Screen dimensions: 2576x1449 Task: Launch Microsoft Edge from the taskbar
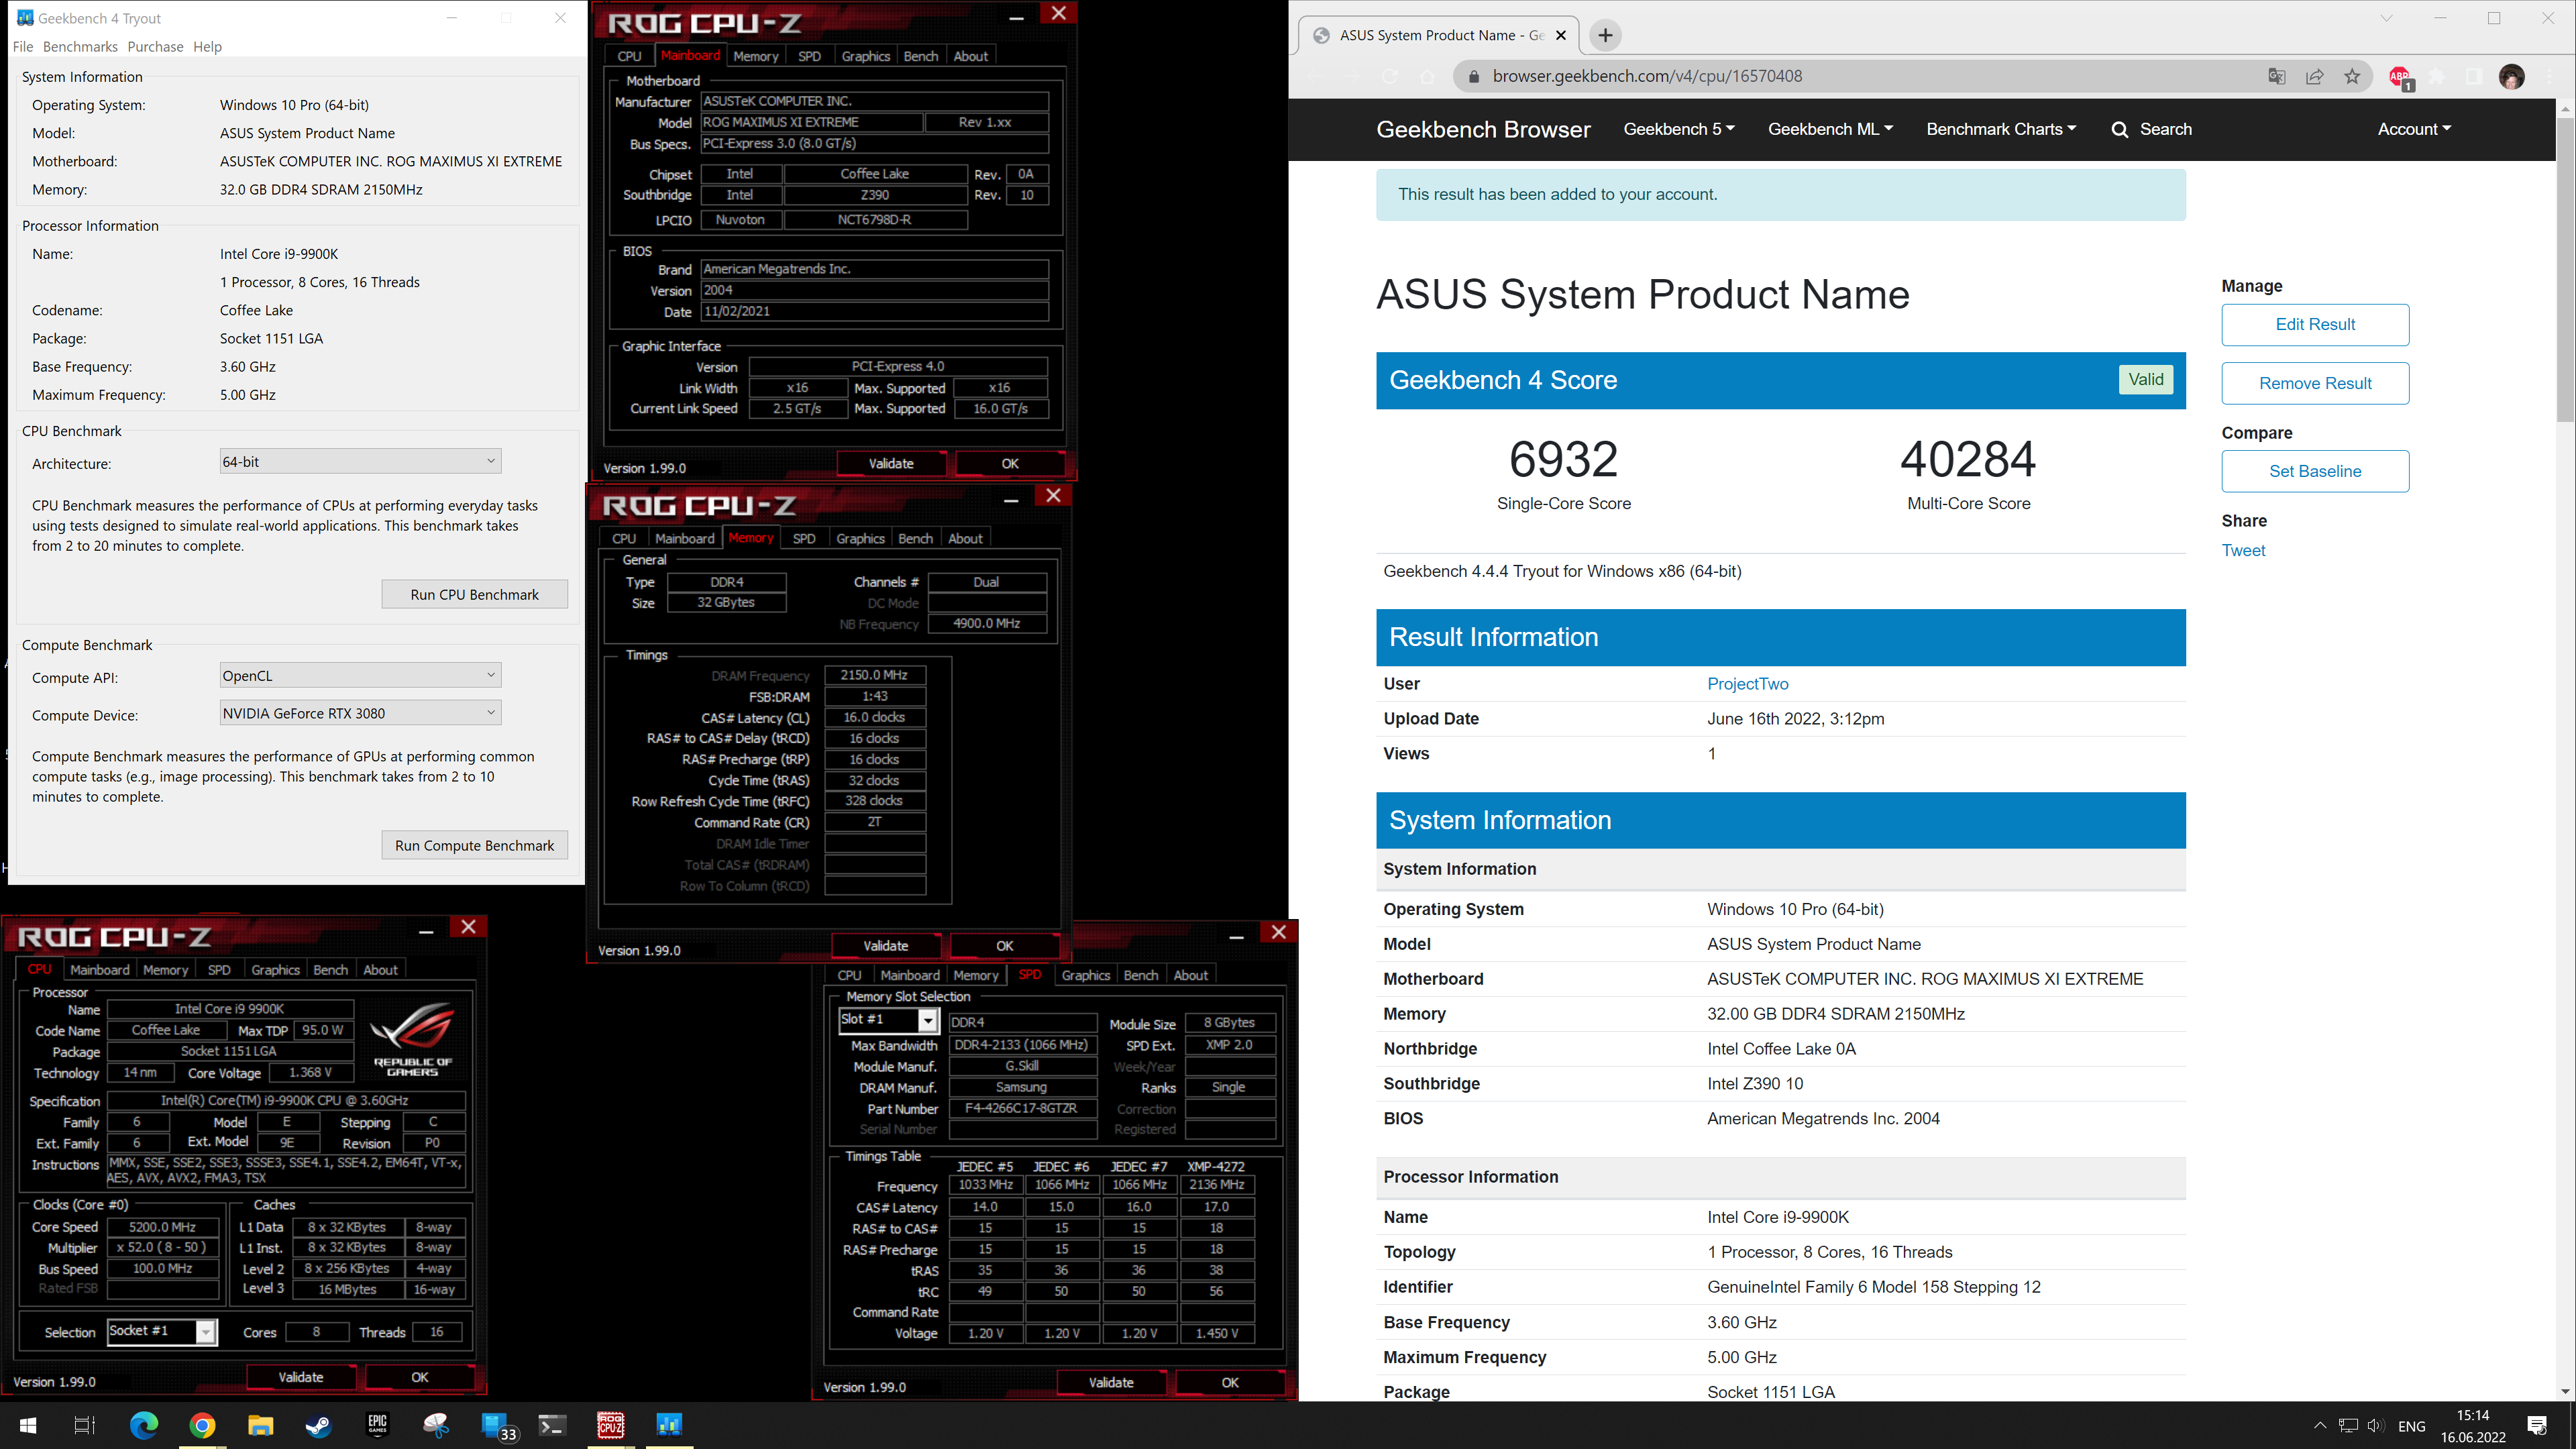[x=144, y=1425]
